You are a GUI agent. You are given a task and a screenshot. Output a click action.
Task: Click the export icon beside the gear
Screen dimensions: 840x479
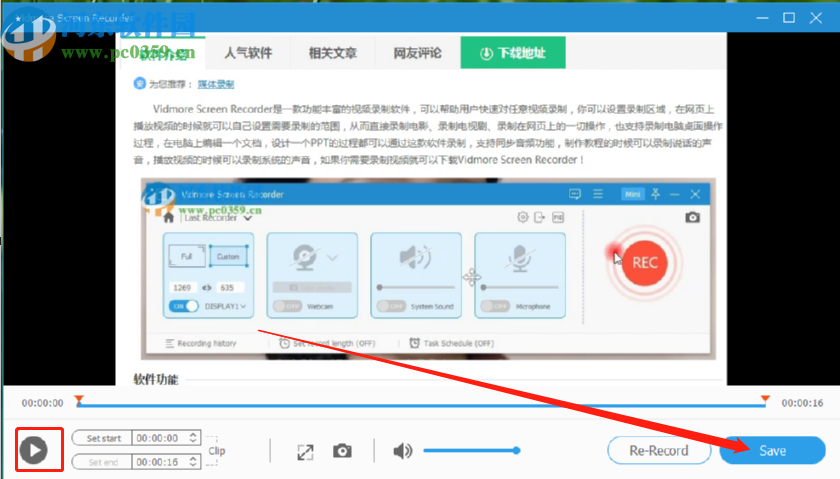point(539,217)
